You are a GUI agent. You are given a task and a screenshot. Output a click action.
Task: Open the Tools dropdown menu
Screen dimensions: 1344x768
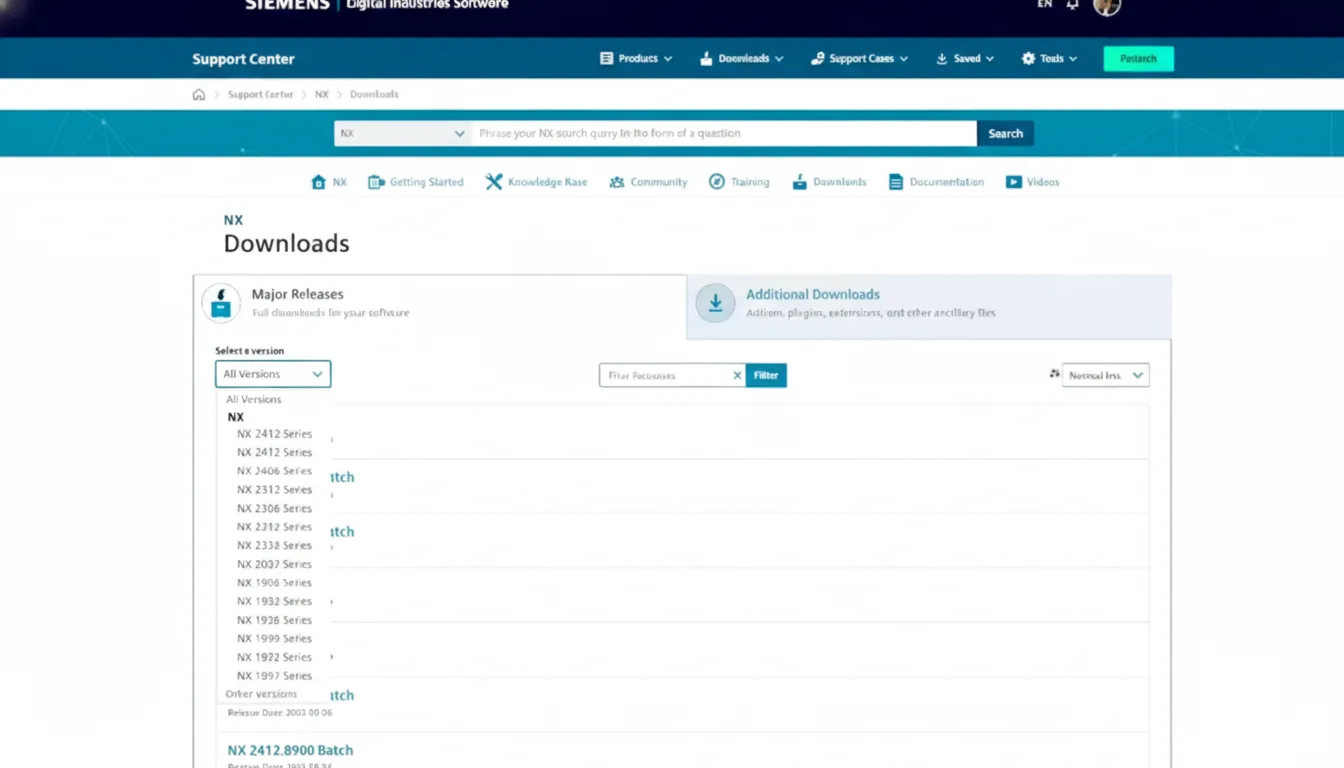click(x=1050, y=59)
